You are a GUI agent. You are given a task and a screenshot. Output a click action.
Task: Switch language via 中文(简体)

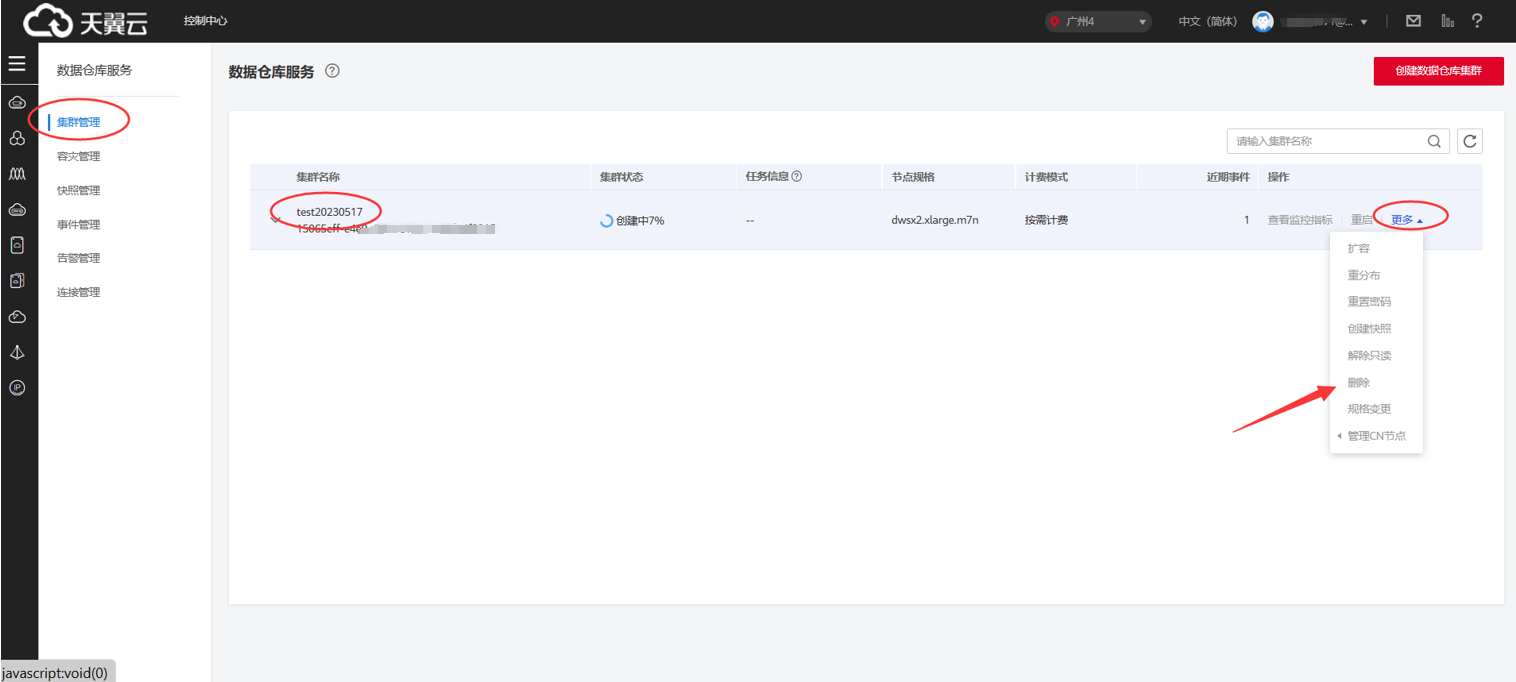click(1208, 21)
